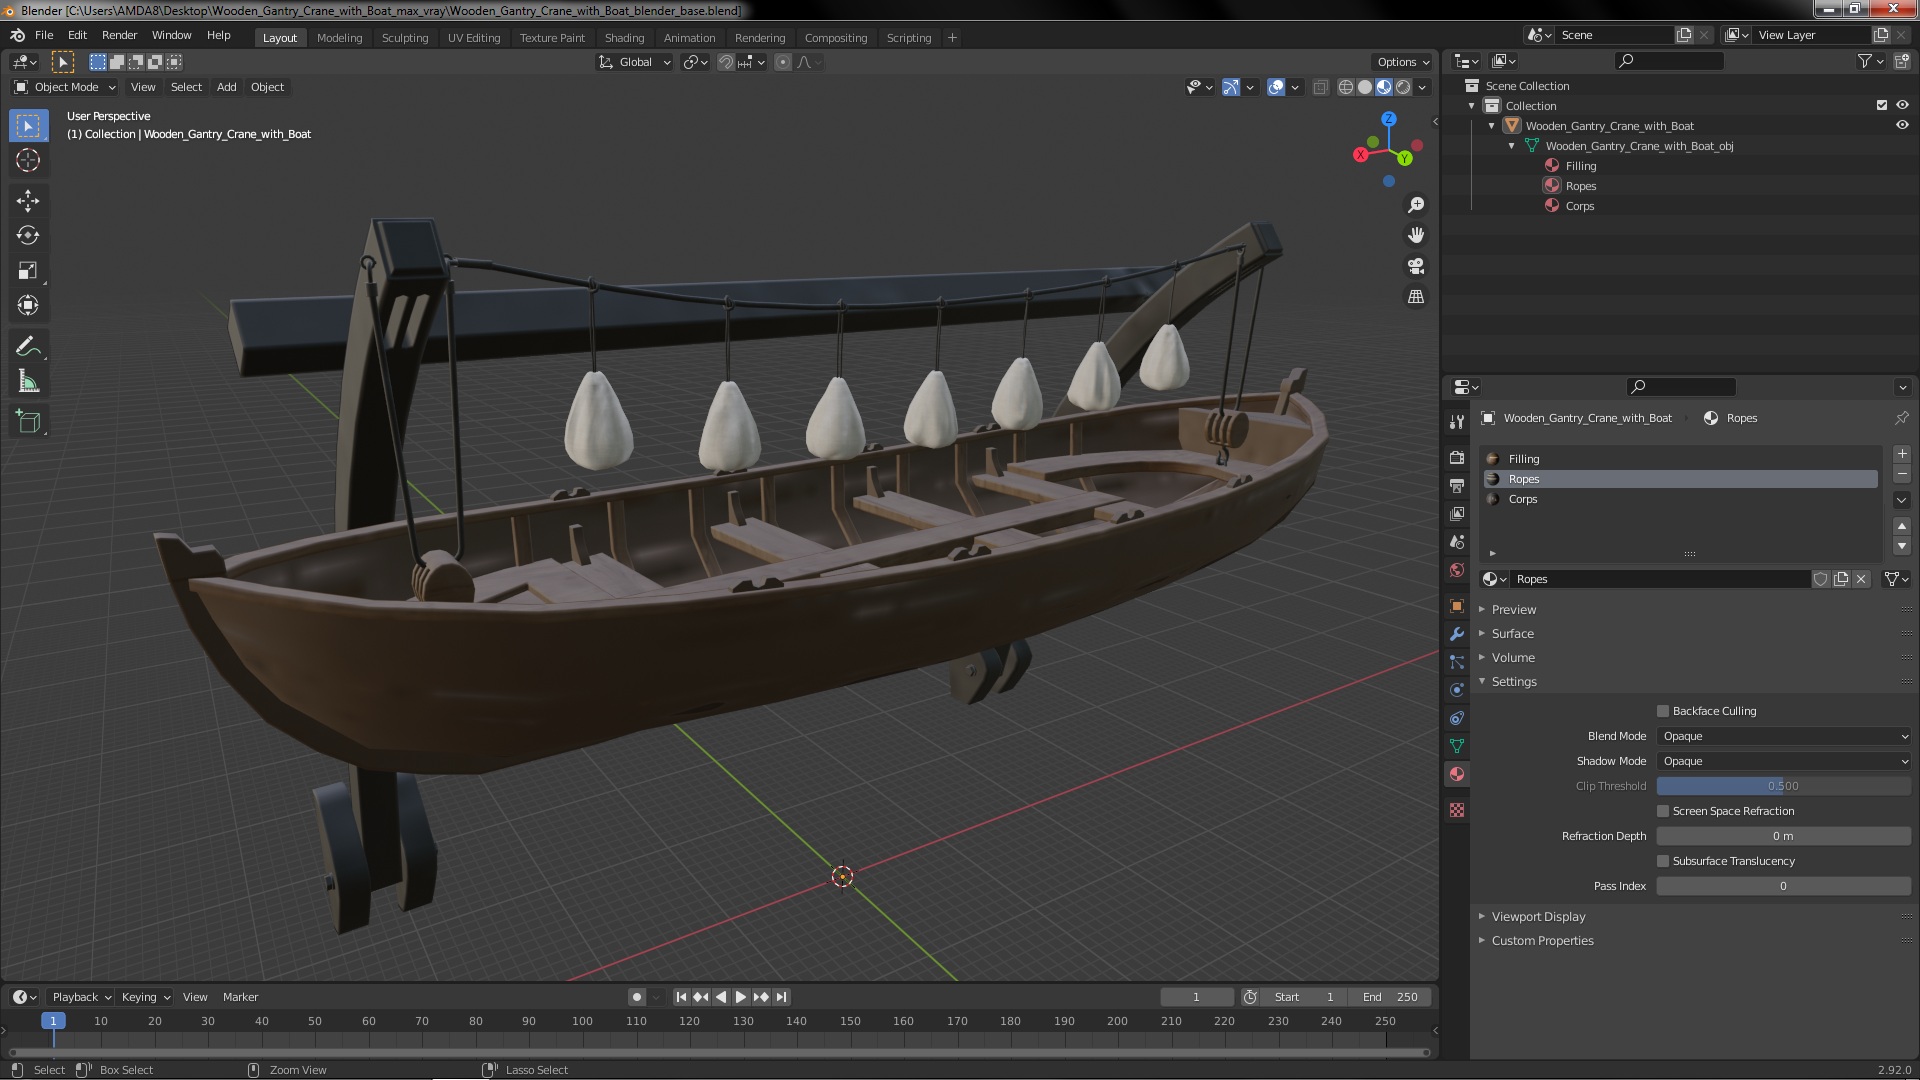
Task: Switch to the Sculpting workspace tab
Action: (x=405, y=38)
